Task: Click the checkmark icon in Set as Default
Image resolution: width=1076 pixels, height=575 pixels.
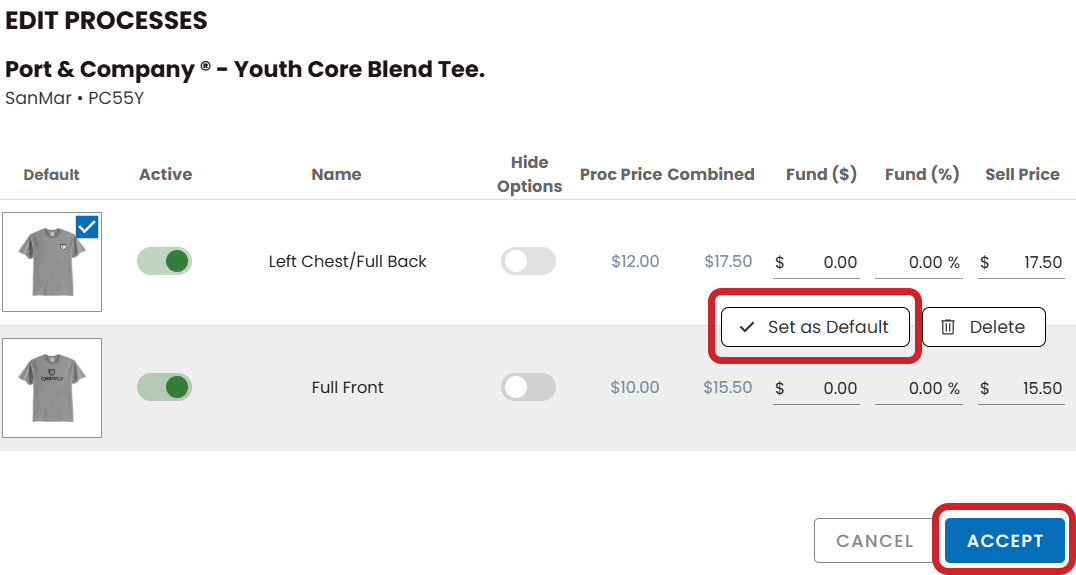Action: [746, 327]
